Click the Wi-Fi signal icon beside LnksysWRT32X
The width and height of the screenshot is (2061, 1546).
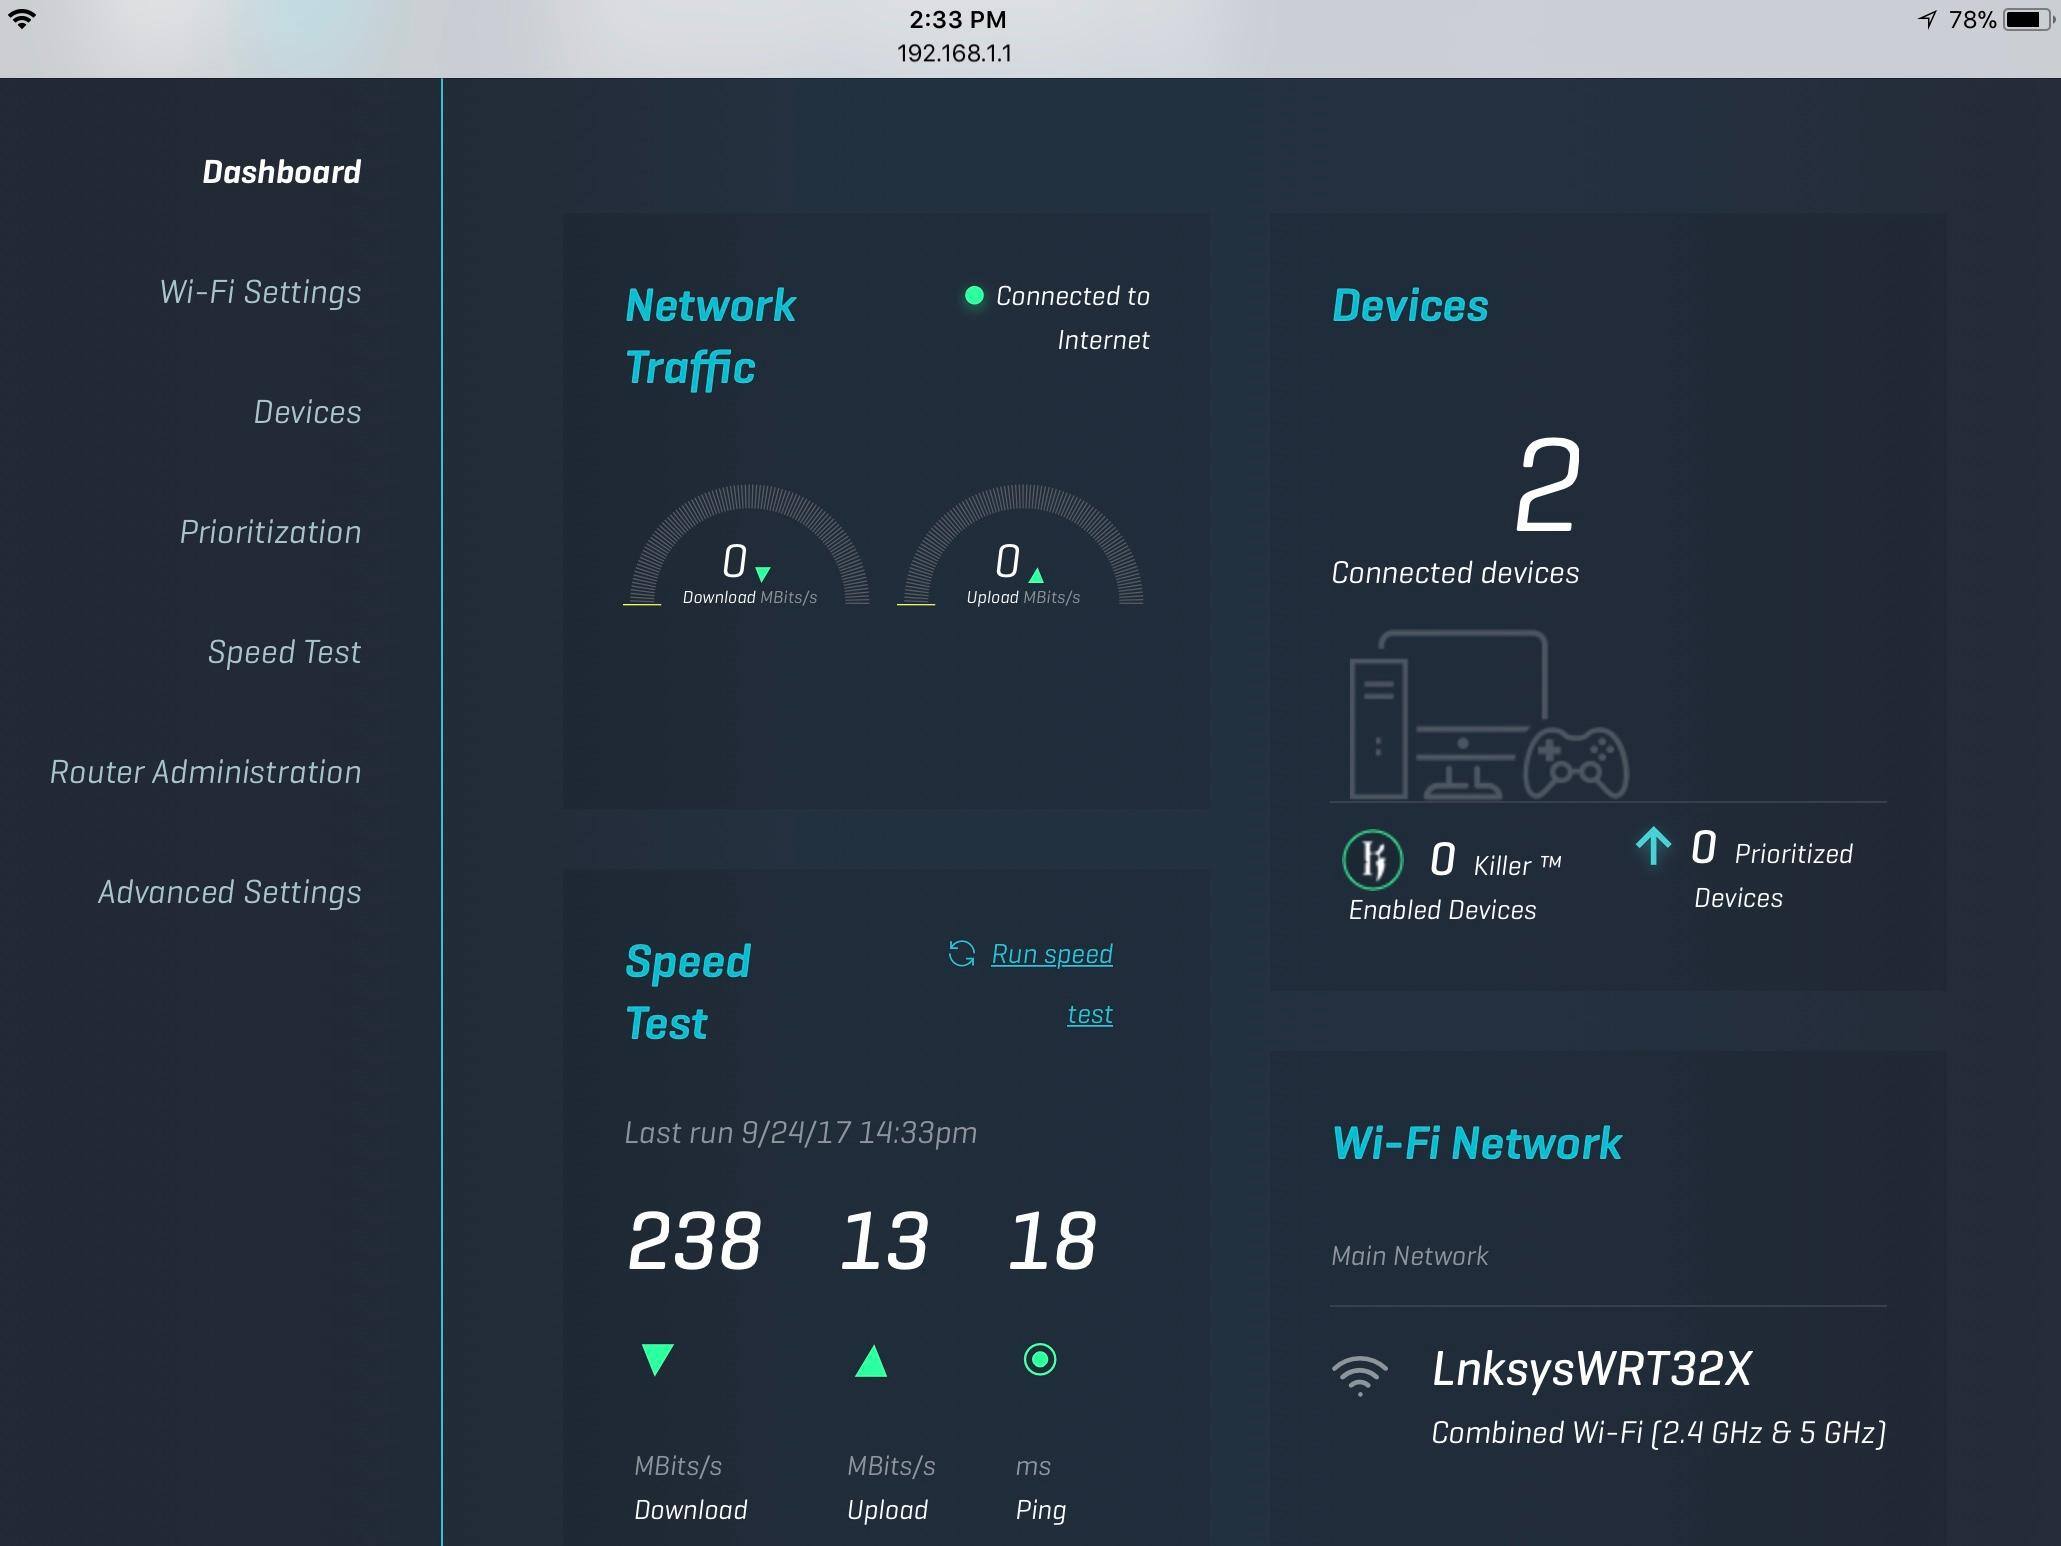tap(1360, 1375)
